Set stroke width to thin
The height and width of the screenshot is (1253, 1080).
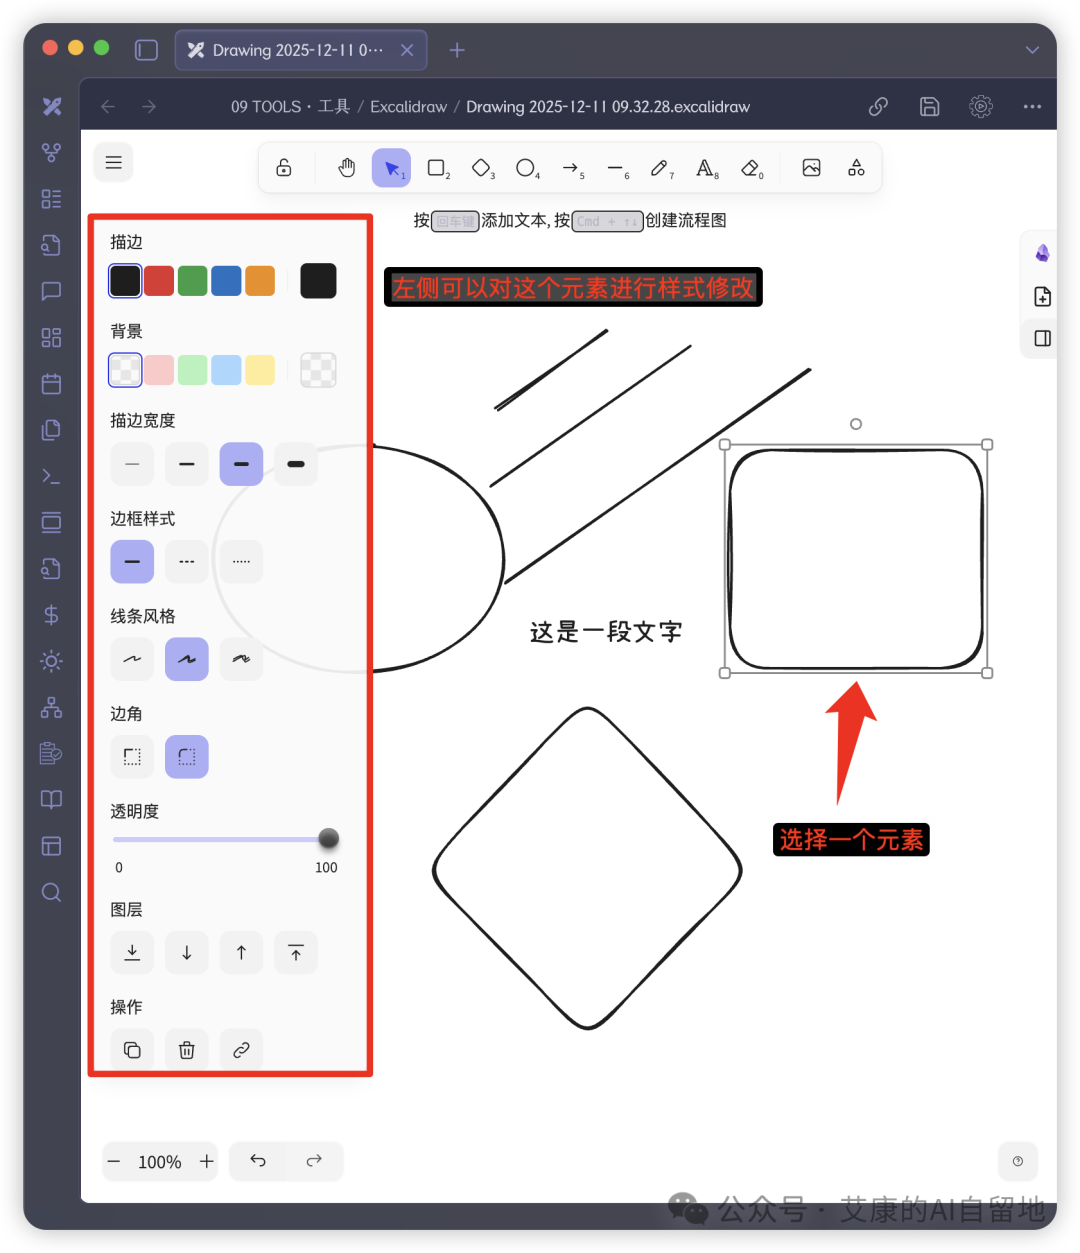pyautogui.click(x=187, y=464)
